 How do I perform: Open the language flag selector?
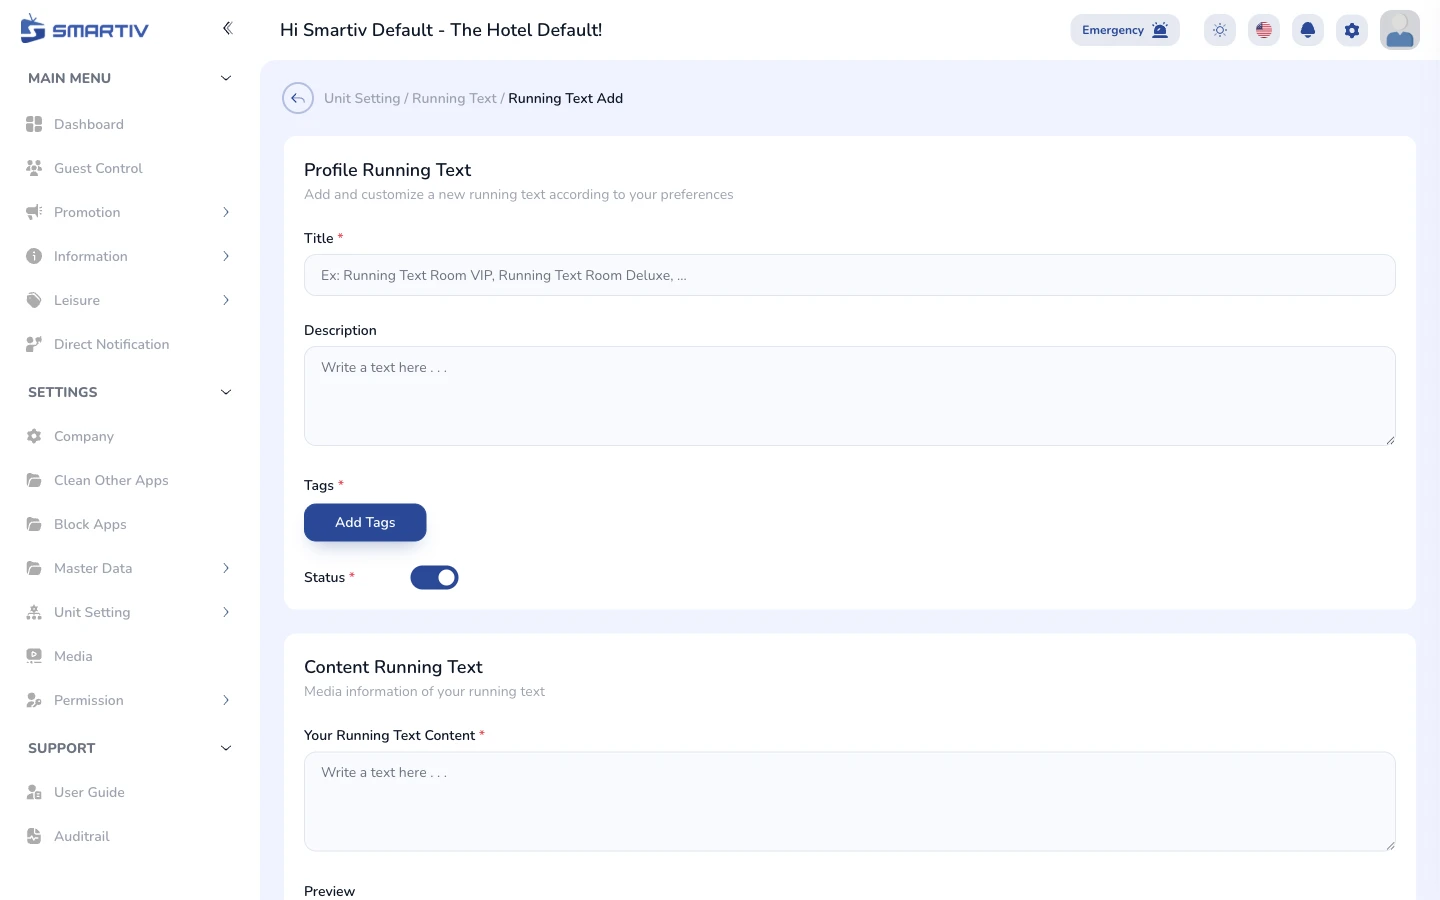pos(1264,30)
